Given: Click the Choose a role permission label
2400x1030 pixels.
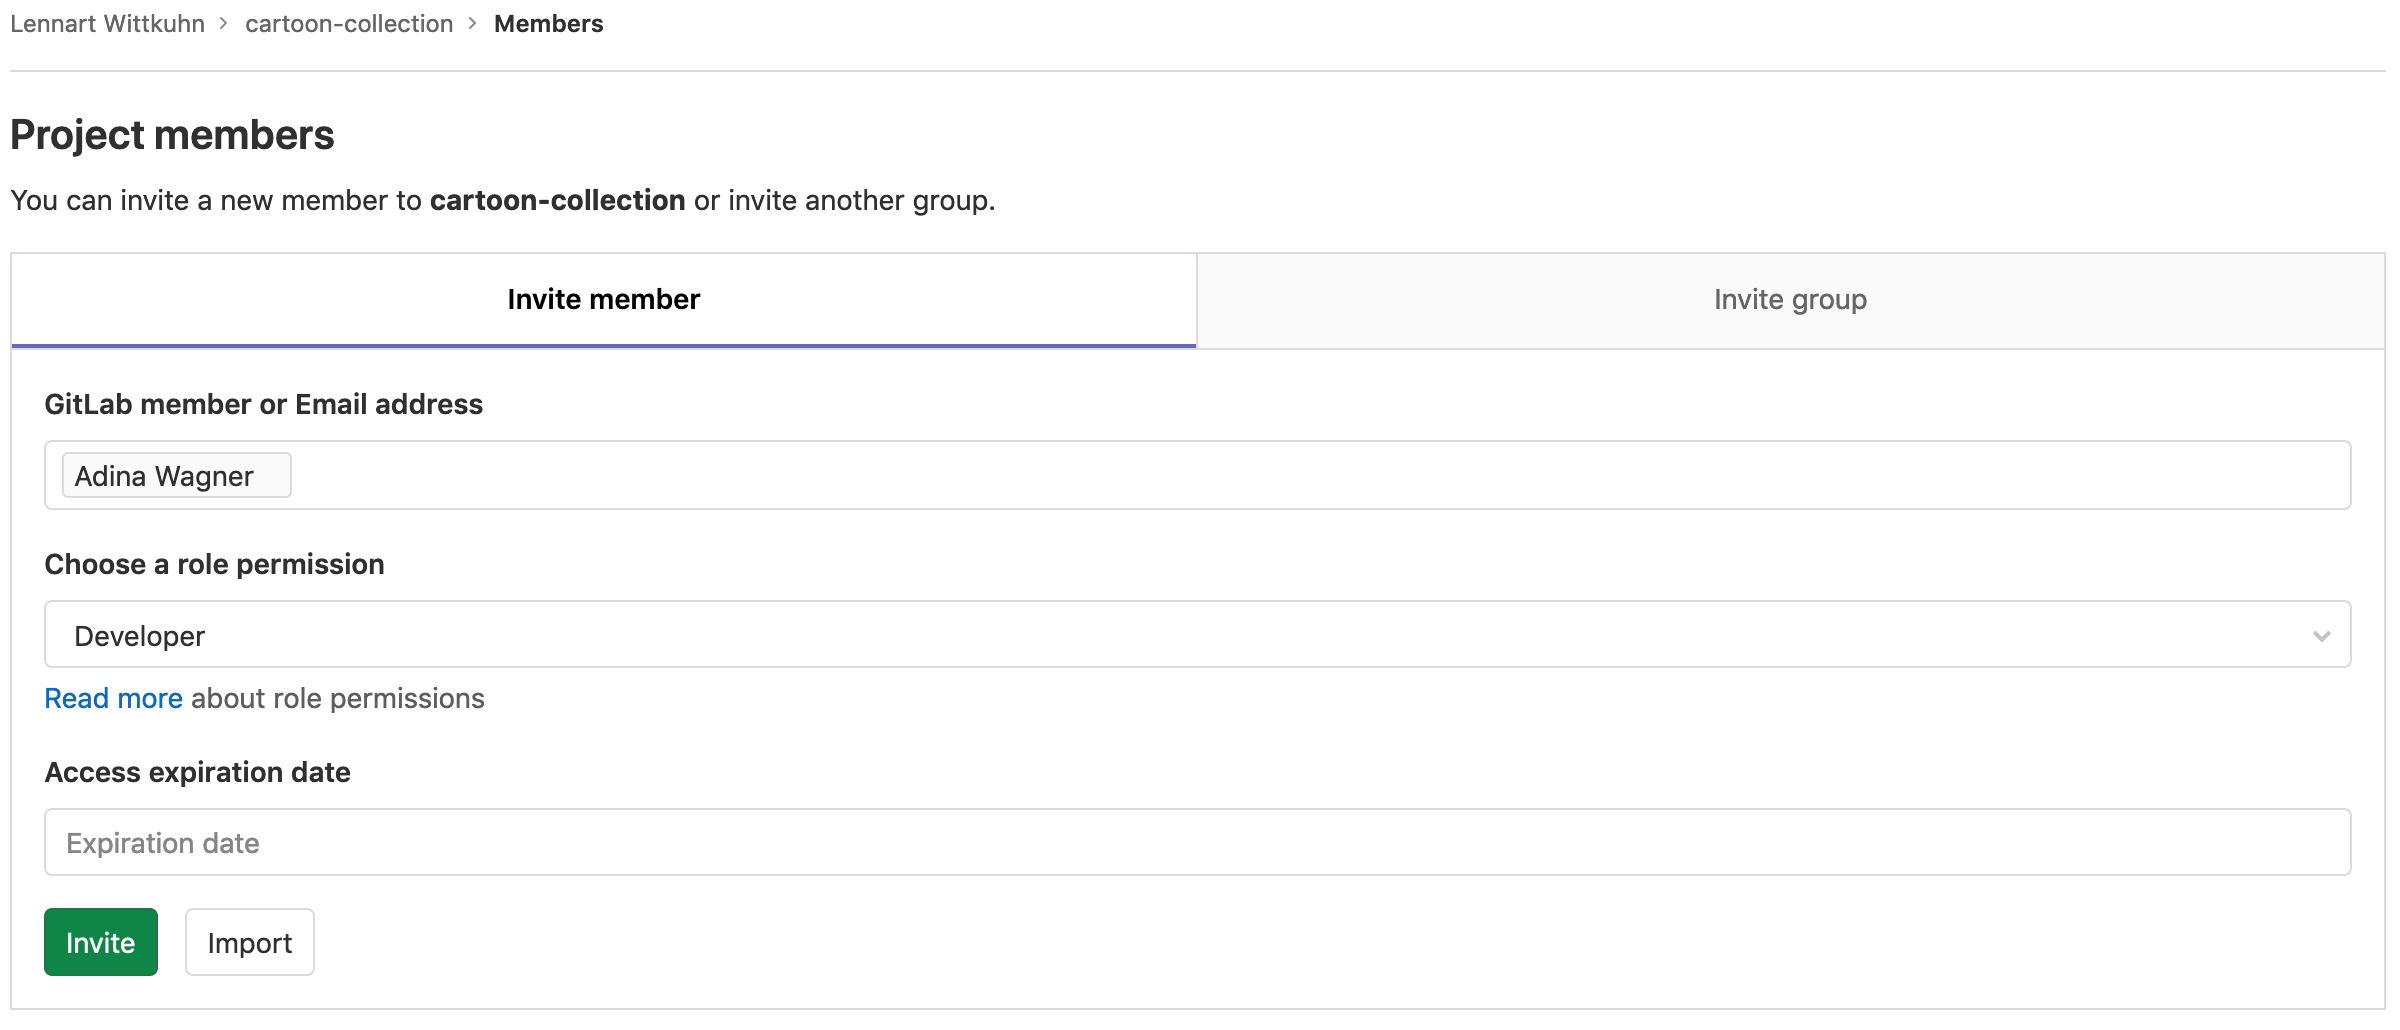Looking at the screenshot, I should coord(214,564).
